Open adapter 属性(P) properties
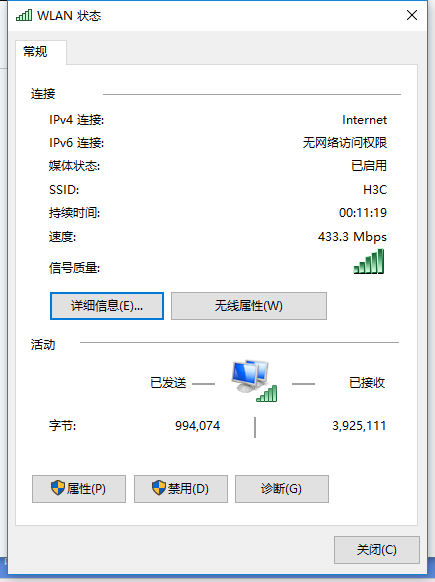 (79, 489)
